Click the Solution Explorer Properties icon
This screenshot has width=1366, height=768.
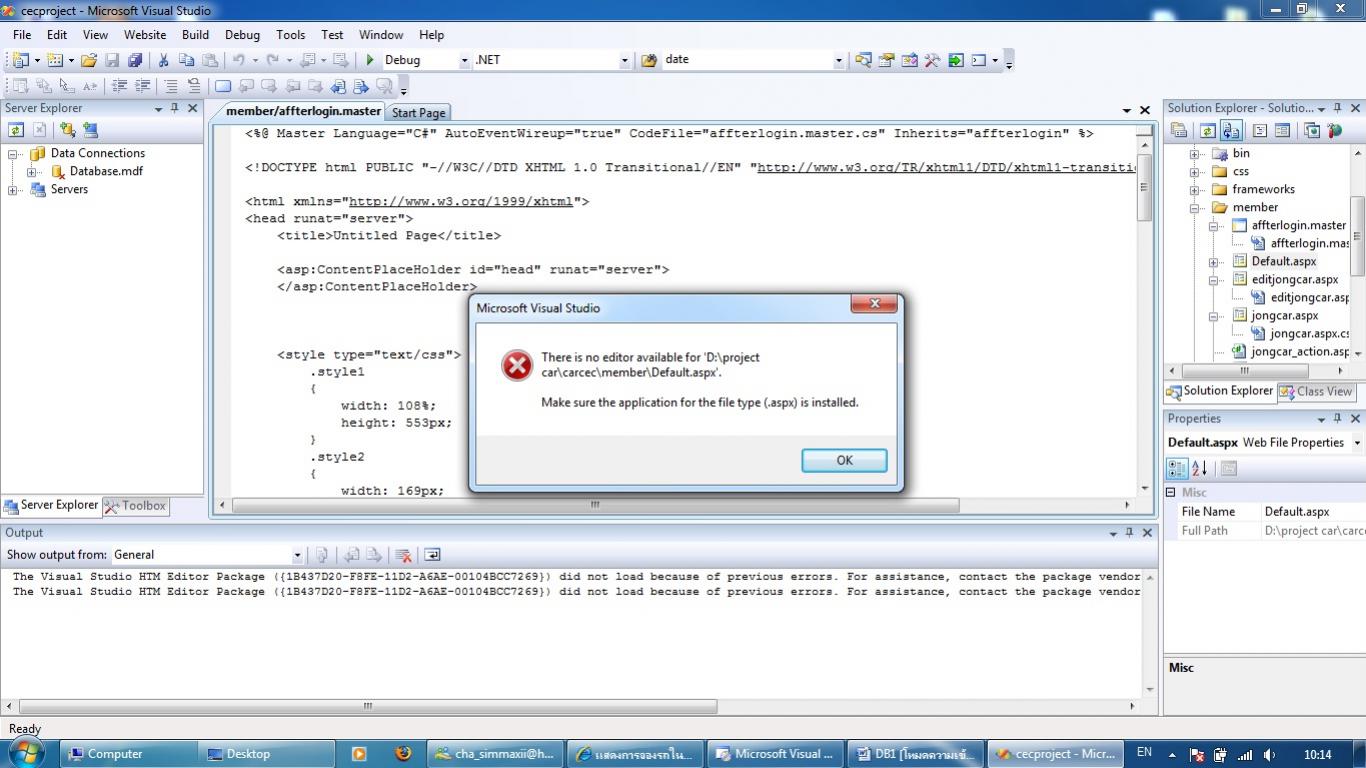(1179, 130)
